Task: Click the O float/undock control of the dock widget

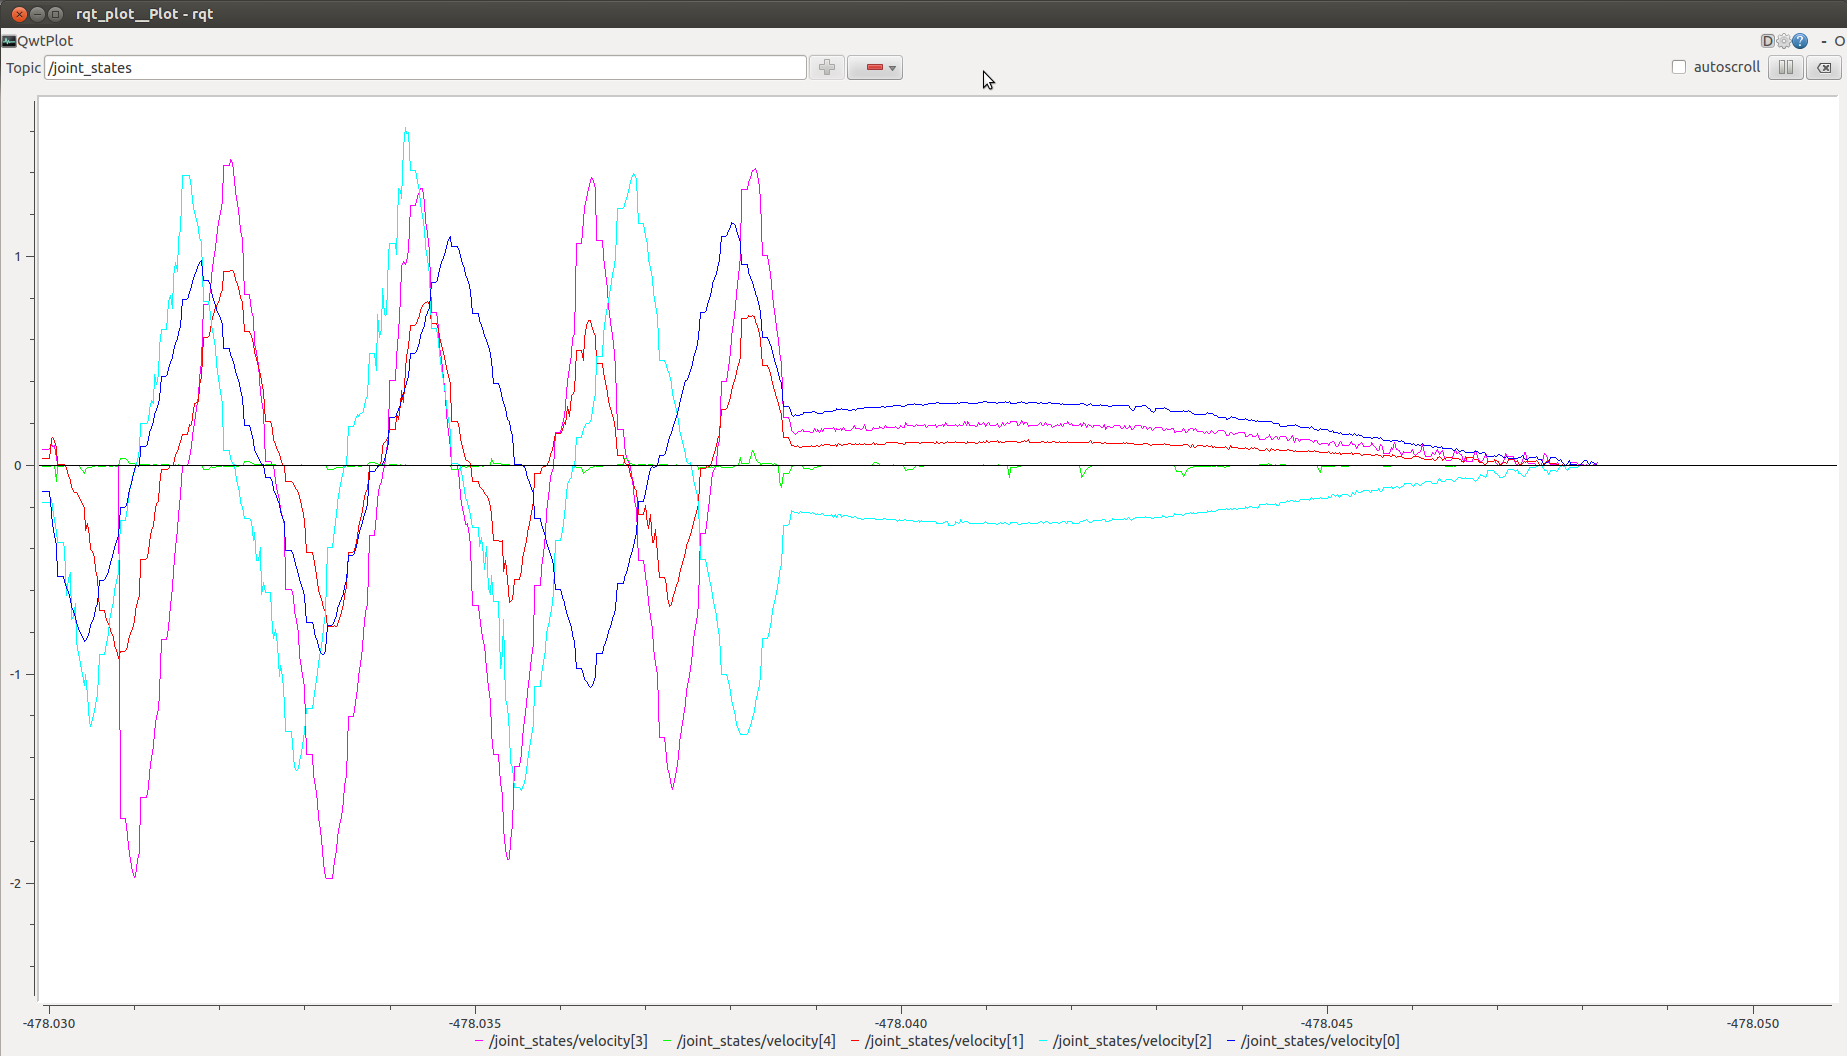Action: [x=1839, y=41]
